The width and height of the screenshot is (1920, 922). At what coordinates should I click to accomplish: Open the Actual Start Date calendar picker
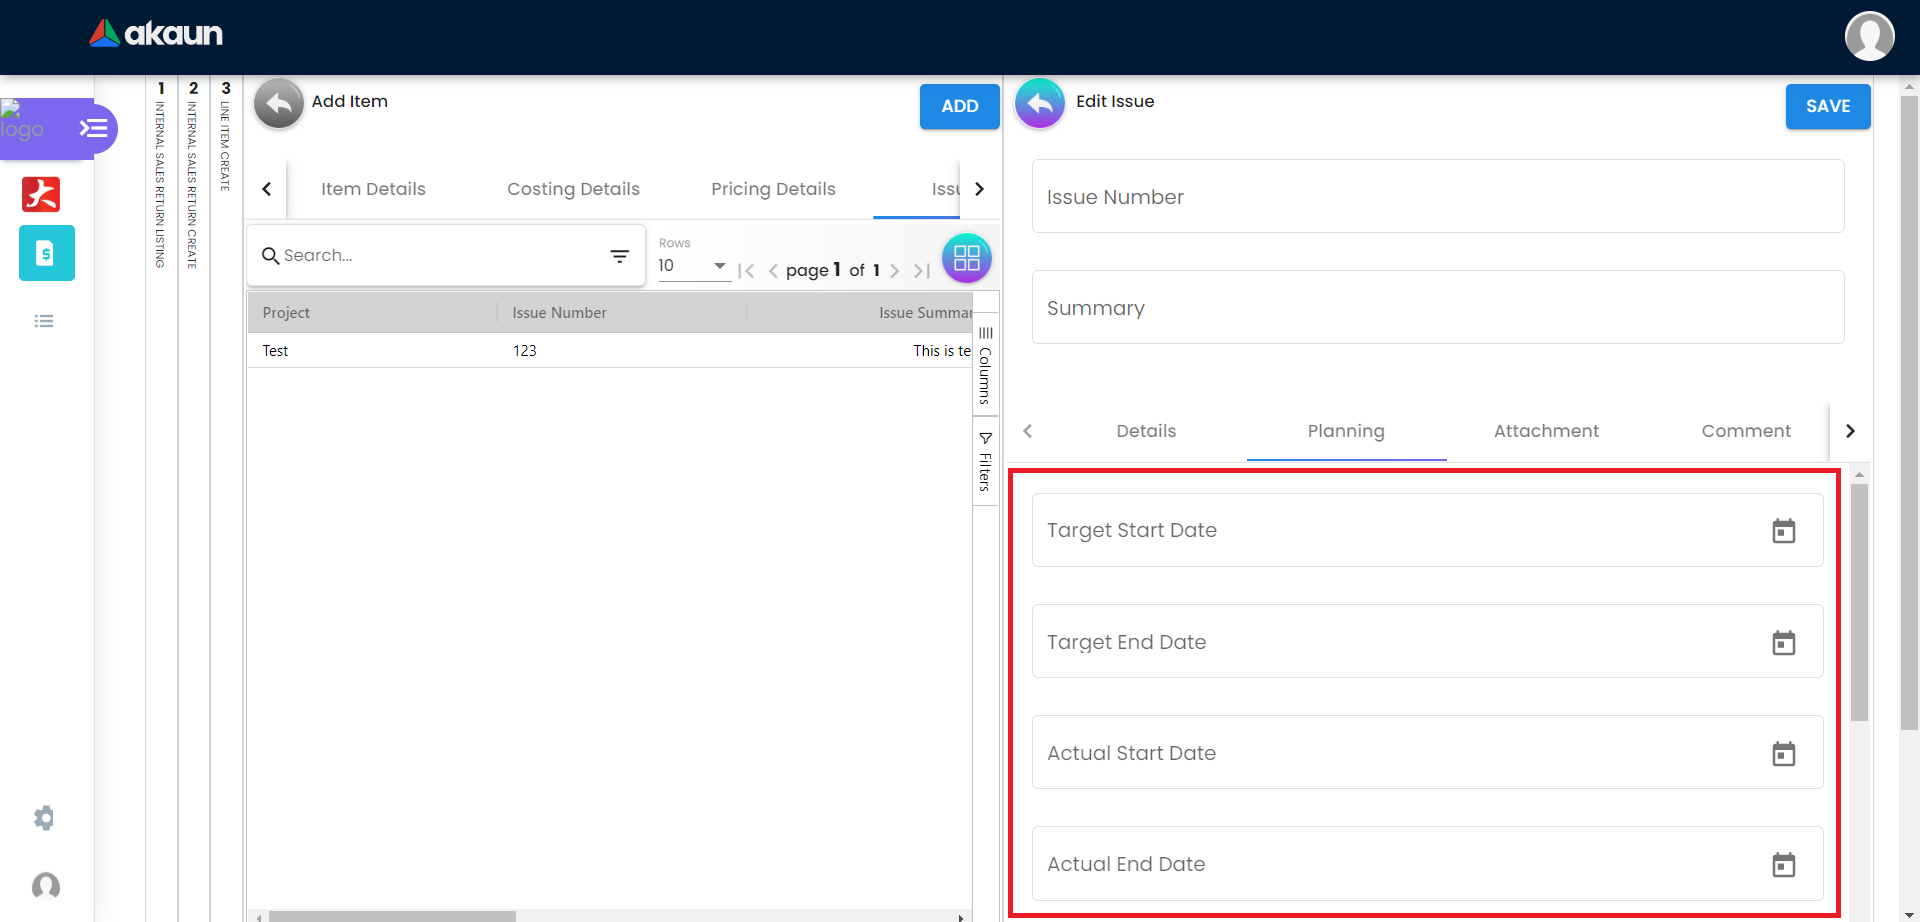click(1784, 753)
